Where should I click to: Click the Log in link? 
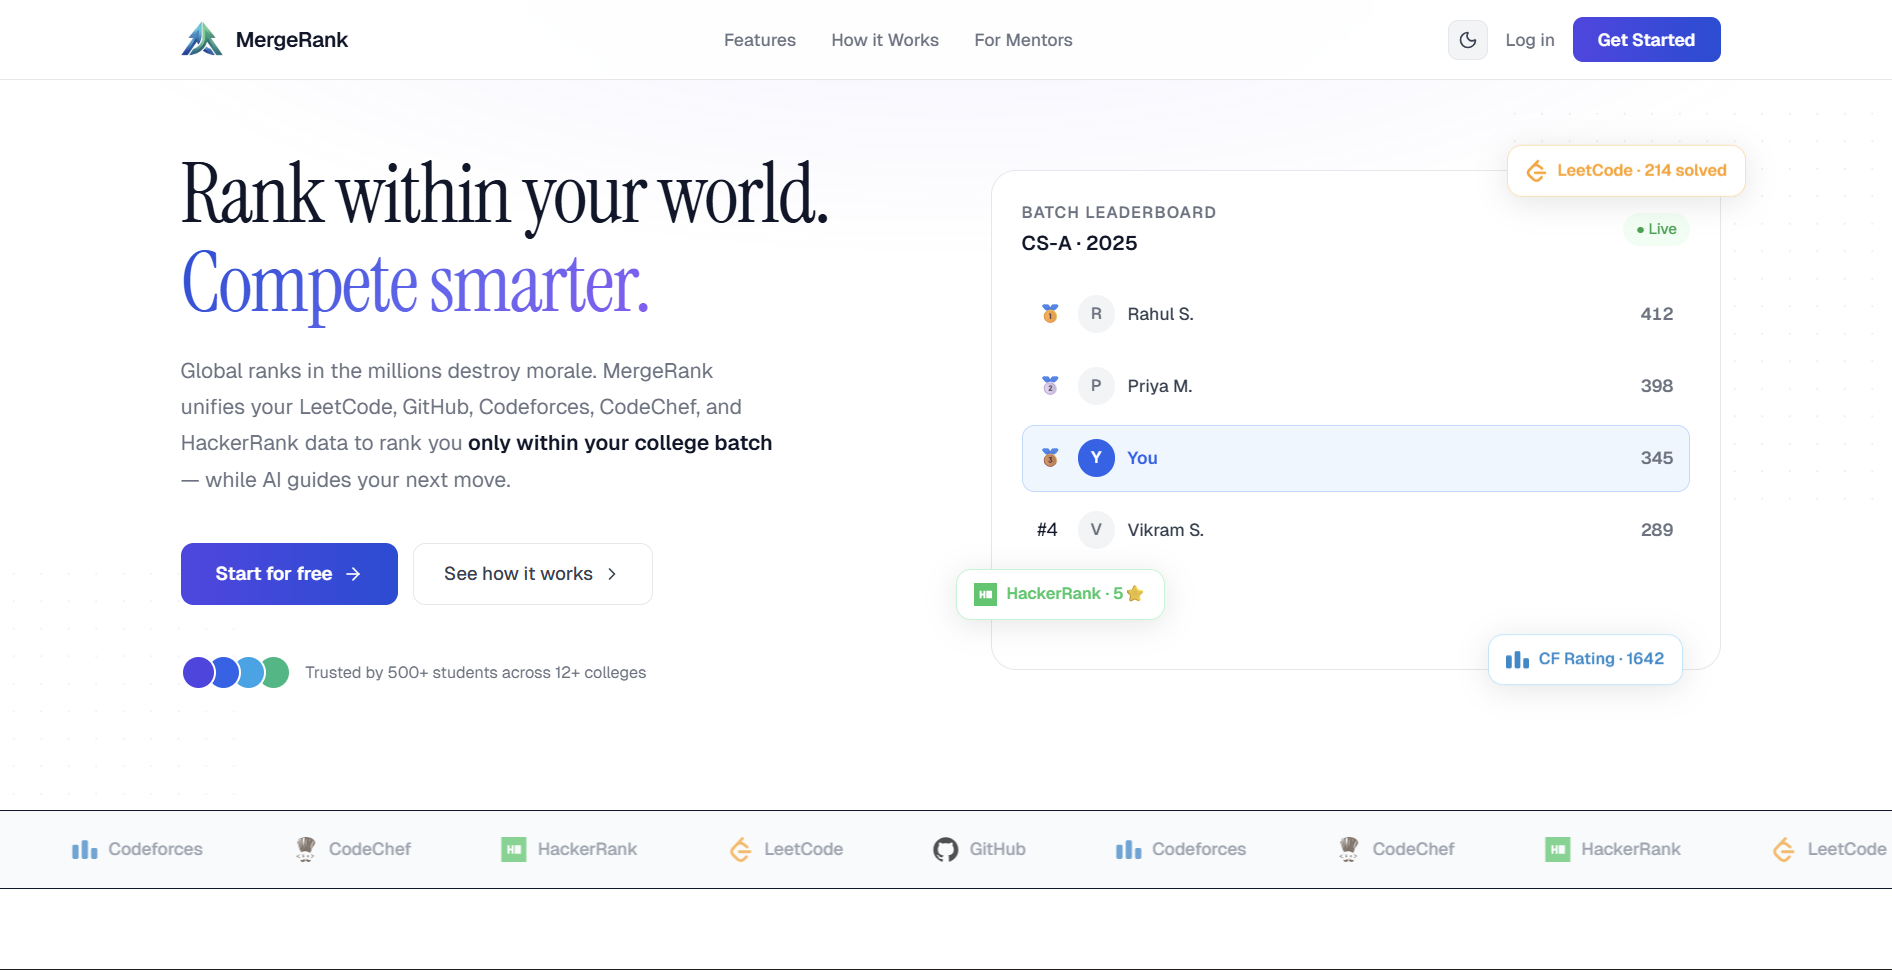point(1529,40)
